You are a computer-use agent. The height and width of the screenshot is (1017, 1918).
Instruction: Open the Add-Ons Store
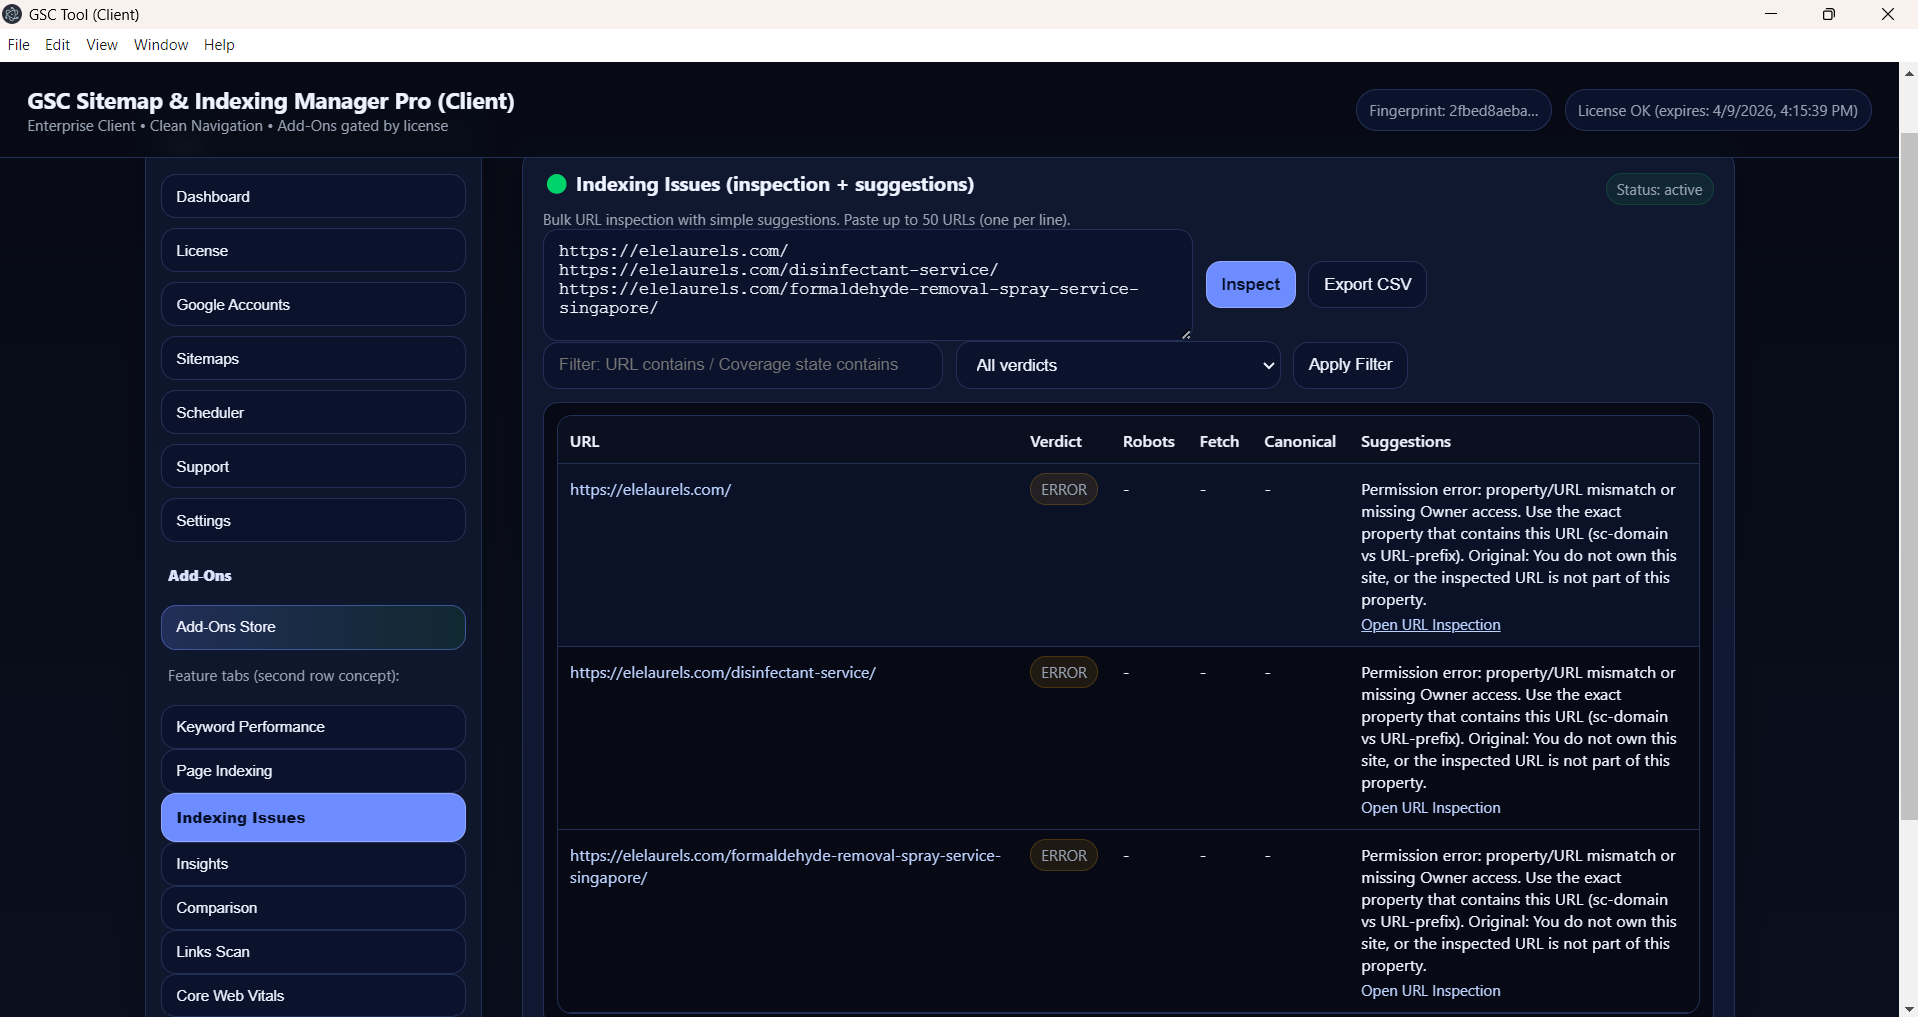coord(313,627)
